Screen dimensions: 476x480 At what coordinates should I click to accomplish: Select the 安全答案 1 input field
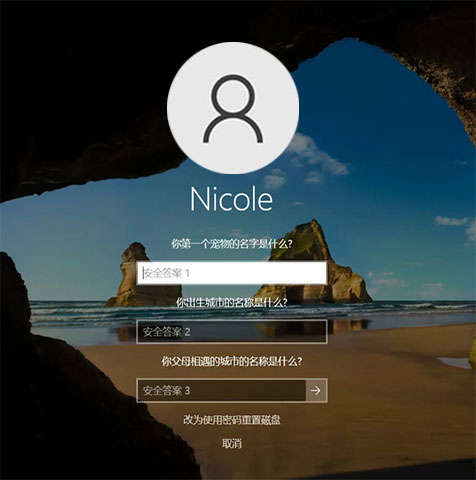232,273
